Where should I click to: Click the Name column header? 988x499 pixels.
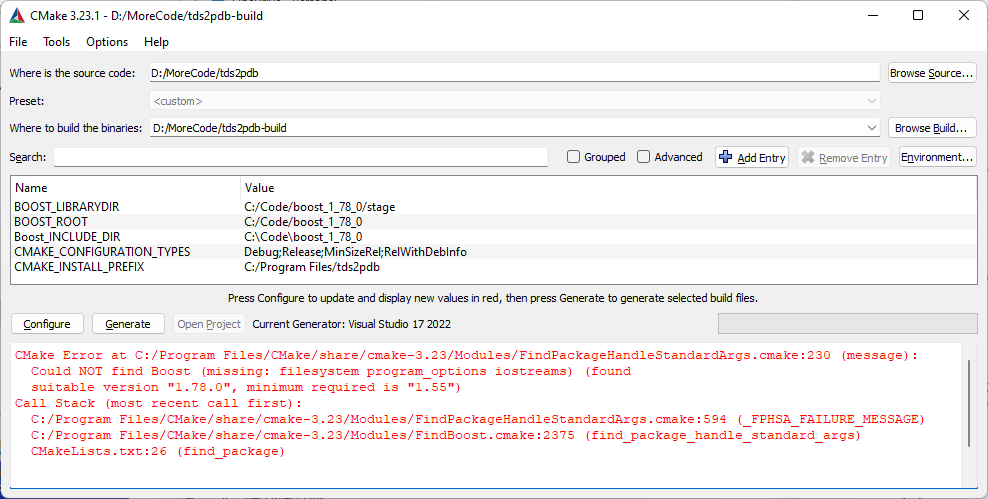click(x=126, y=188)
